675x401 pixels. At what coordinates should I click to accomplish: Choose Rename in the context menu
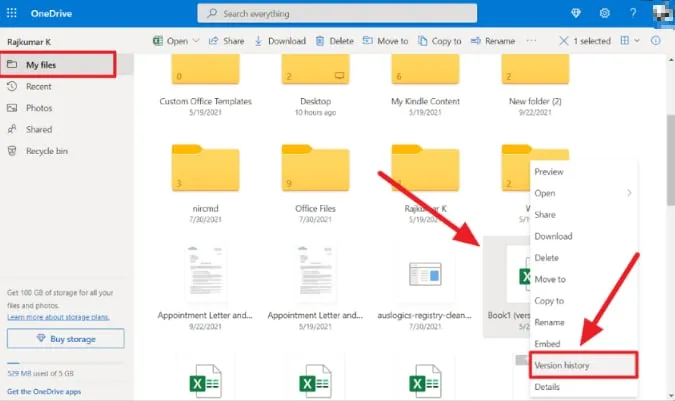click(x=583, y=322)
